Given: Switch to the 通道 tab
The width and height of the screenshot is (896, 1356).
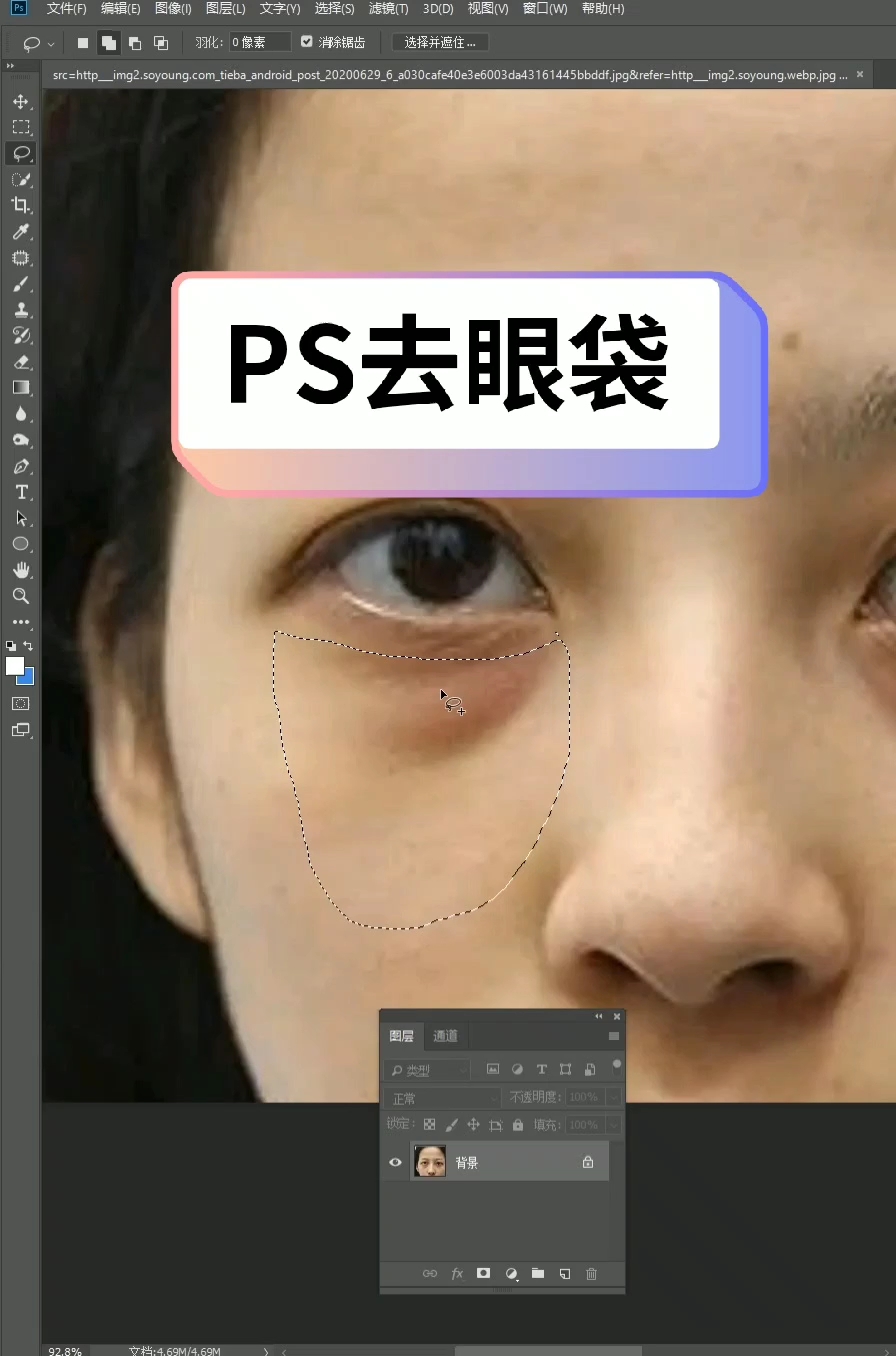Looking at the screenshot, I should point(446,1036).
